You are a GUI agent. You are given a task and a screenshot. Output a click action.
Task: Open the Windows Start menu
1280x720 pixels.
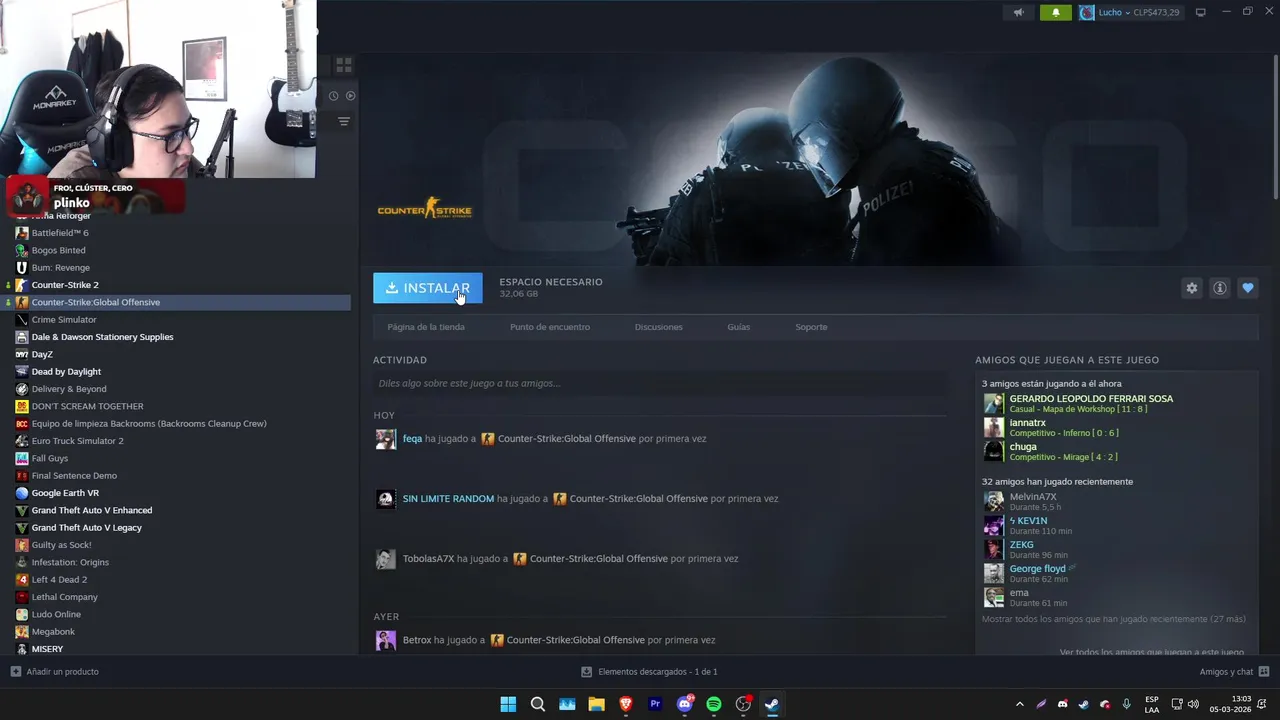(508, 704)
